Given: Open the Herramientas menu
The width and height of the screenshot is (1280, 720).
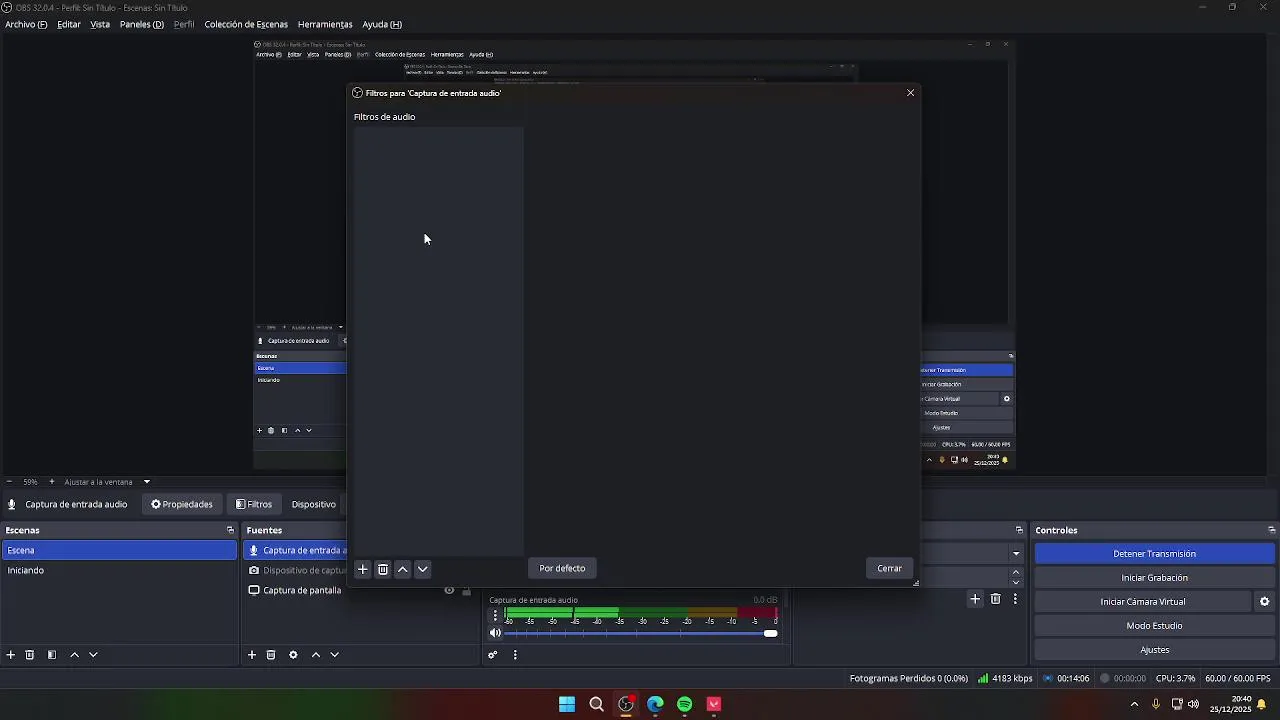Looking at the screenshot, I should point(325,24).
